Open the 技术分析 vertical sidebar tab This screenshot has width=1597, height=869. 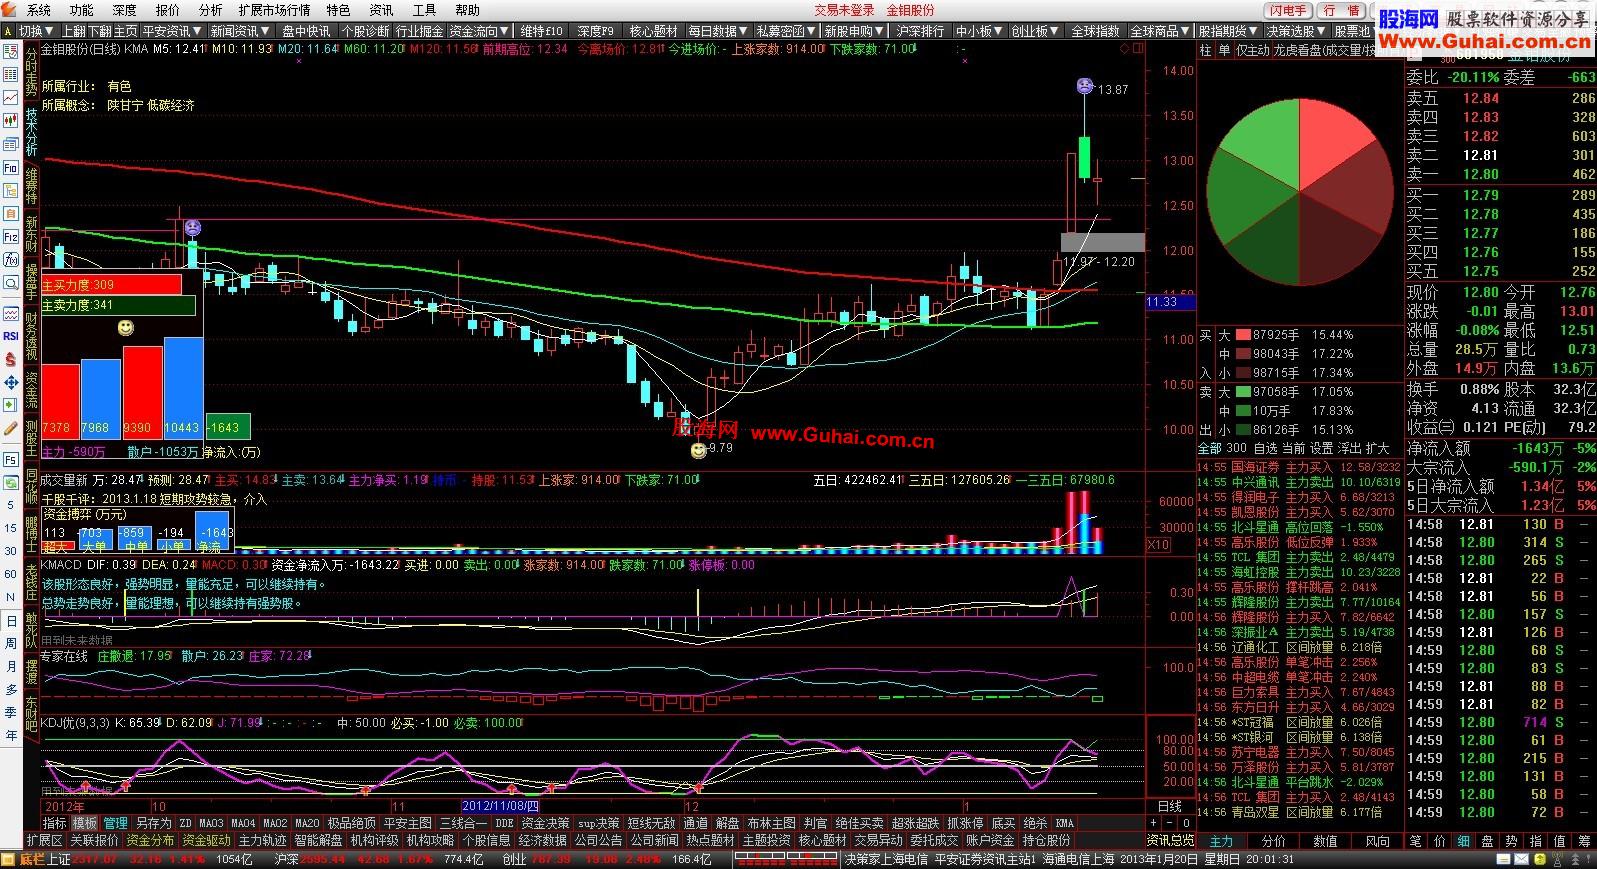tap(31, 132)
